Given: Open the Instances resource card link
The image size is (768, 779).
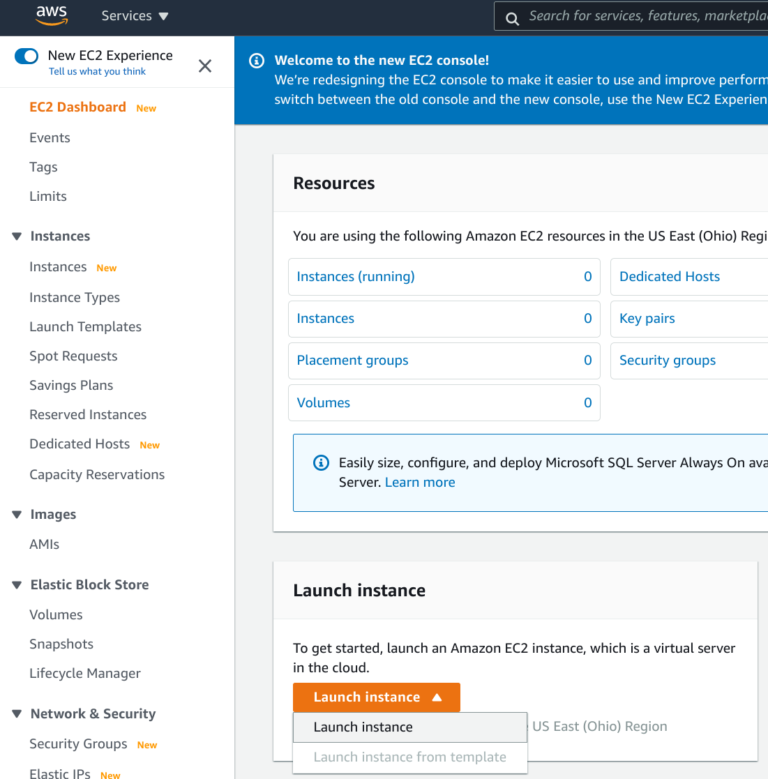Looking at the screenshot, I should (x=325, y=318).
